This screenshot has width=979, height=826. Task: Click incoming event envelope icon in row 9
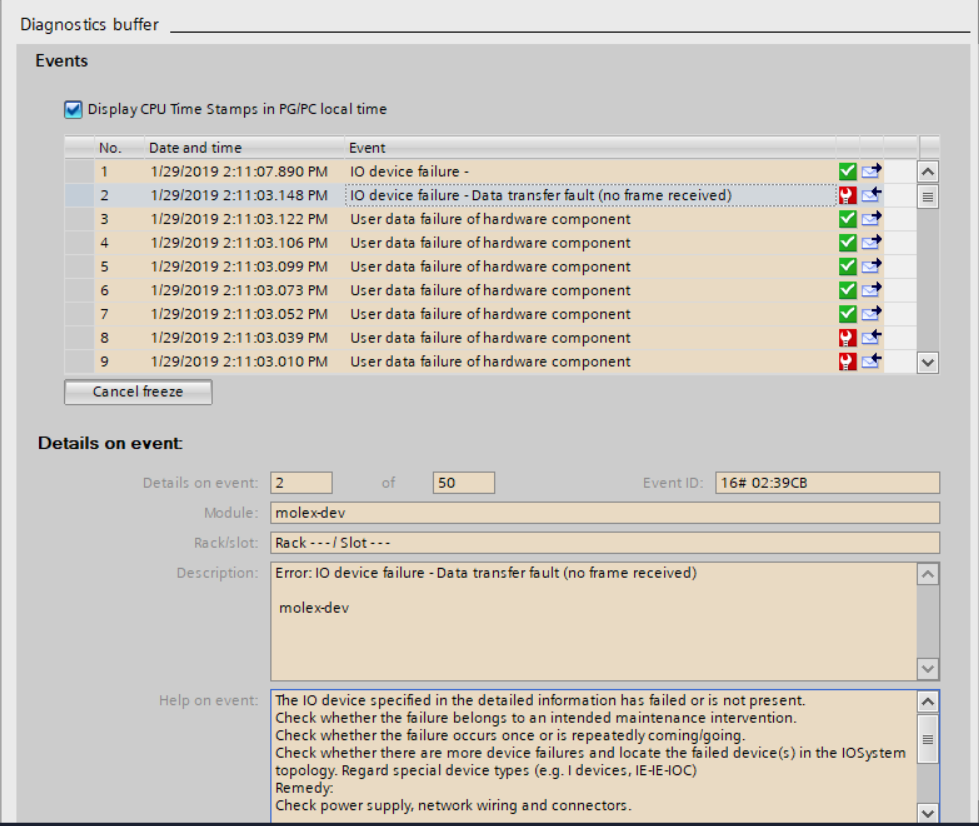tap(872, 360)
